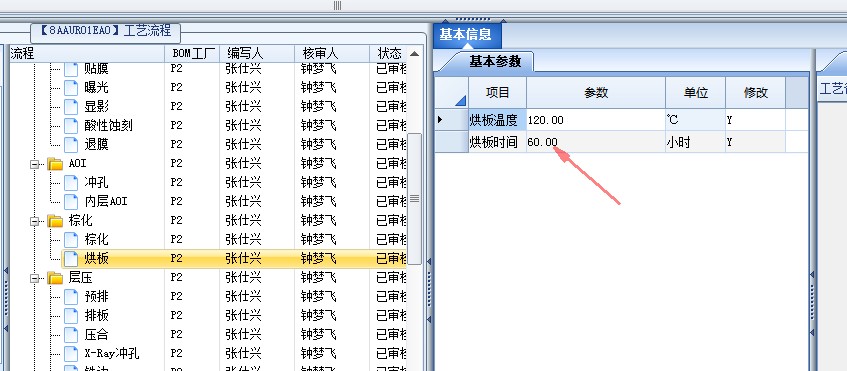
Task: Open the 基本参数 sub-tab
Action: point(495,61)
